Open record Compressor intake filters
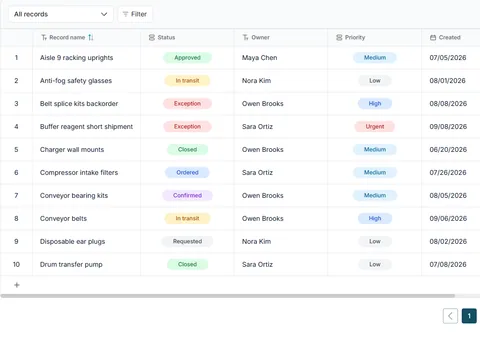Screen dimensions: 480x360 [x=79, y=173]
